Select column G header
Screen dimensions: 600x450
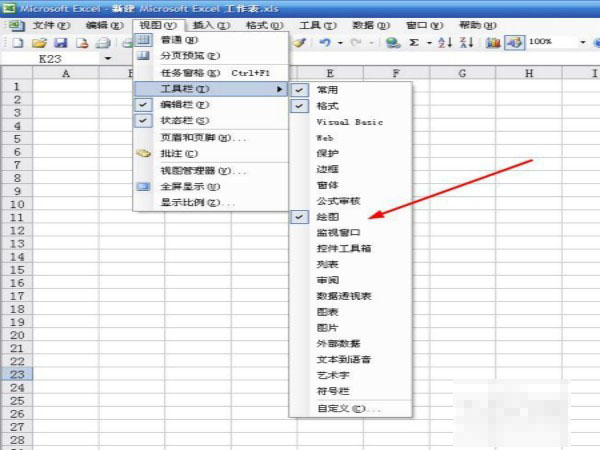point(462,73)
